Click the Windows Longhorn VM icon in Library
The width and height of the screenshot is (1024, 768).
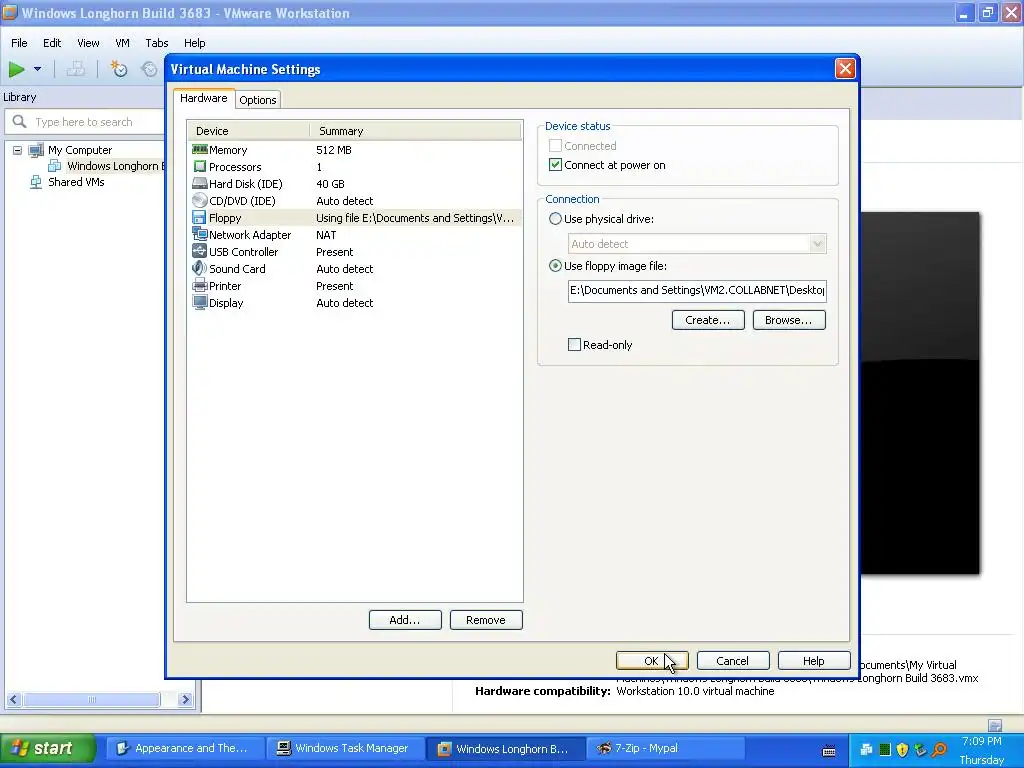[55, 166]
